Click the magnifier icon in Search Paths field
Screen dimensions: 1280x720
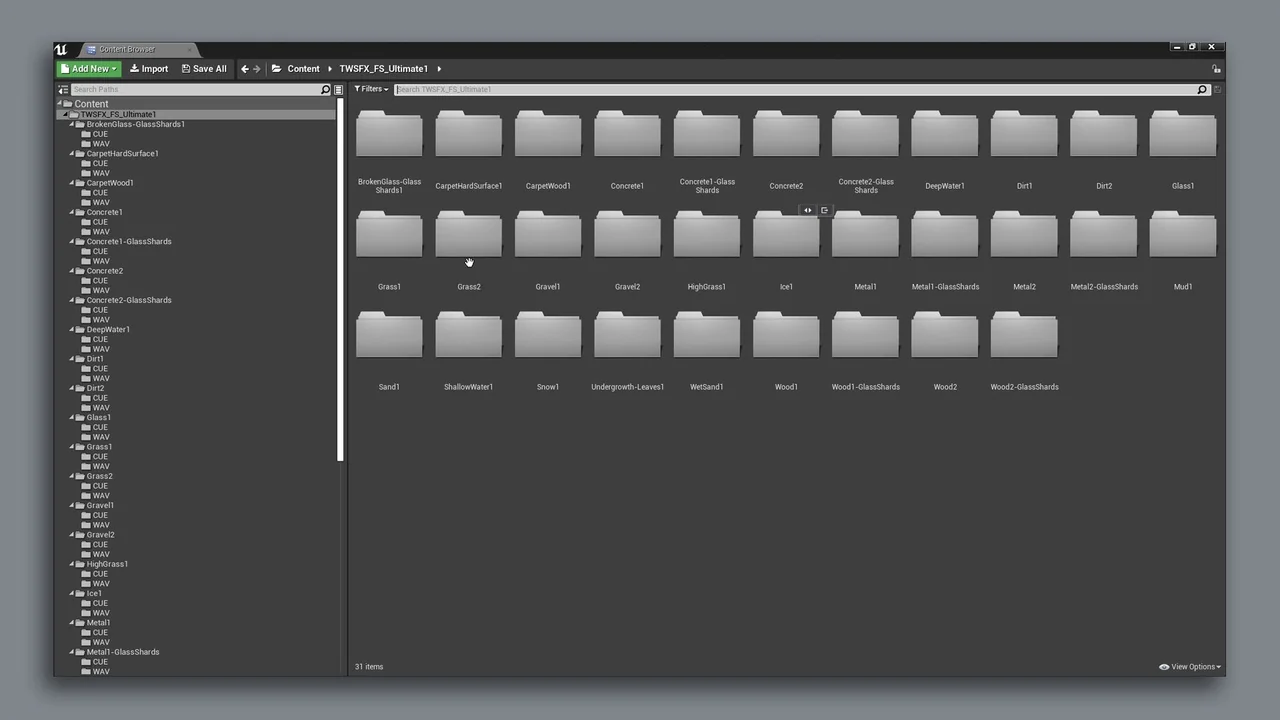325,89
